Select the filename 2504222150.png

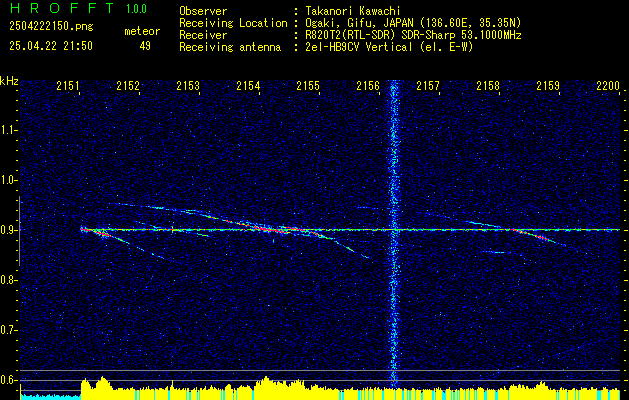click(x=51, y=27)
